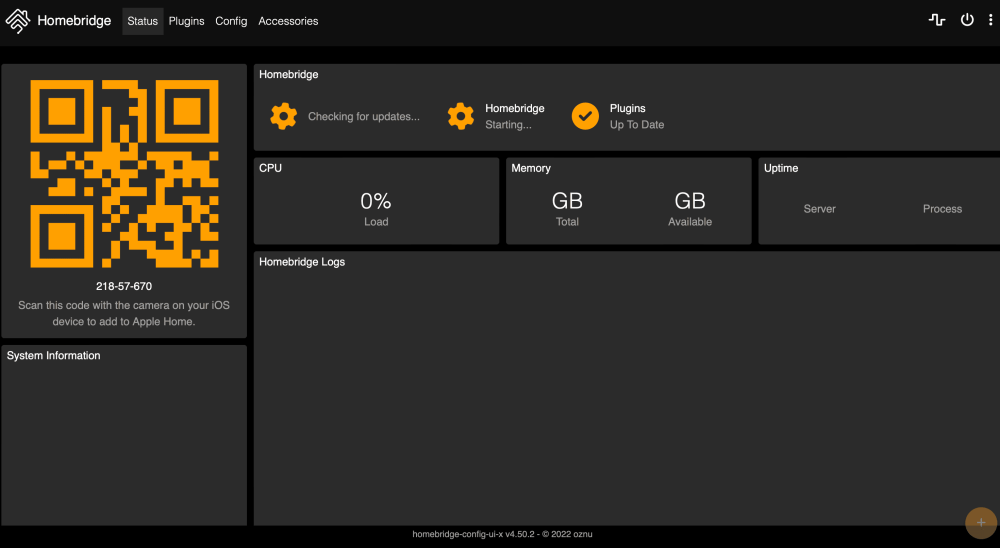
Task: Click the gear icon beside Checking for updates
Action: pyautogui.click(x=284, y=116)
